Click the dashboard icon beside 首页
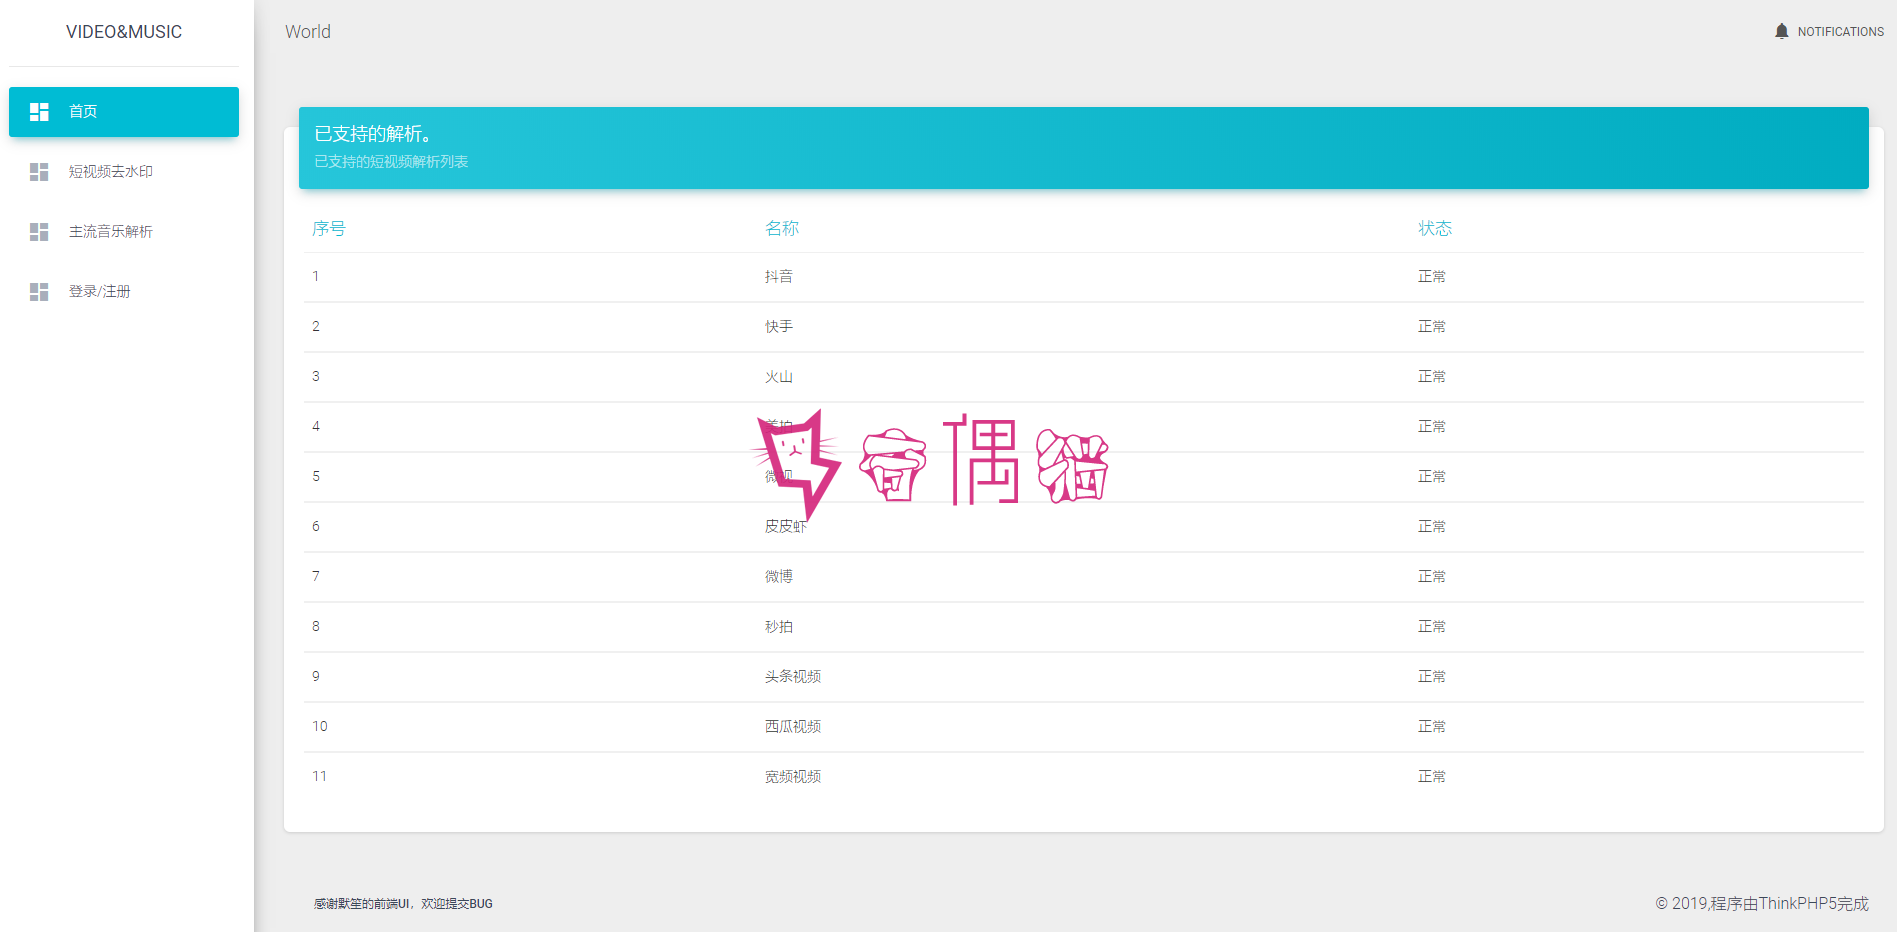1897x932 pixels. click(x=39, y=112)
